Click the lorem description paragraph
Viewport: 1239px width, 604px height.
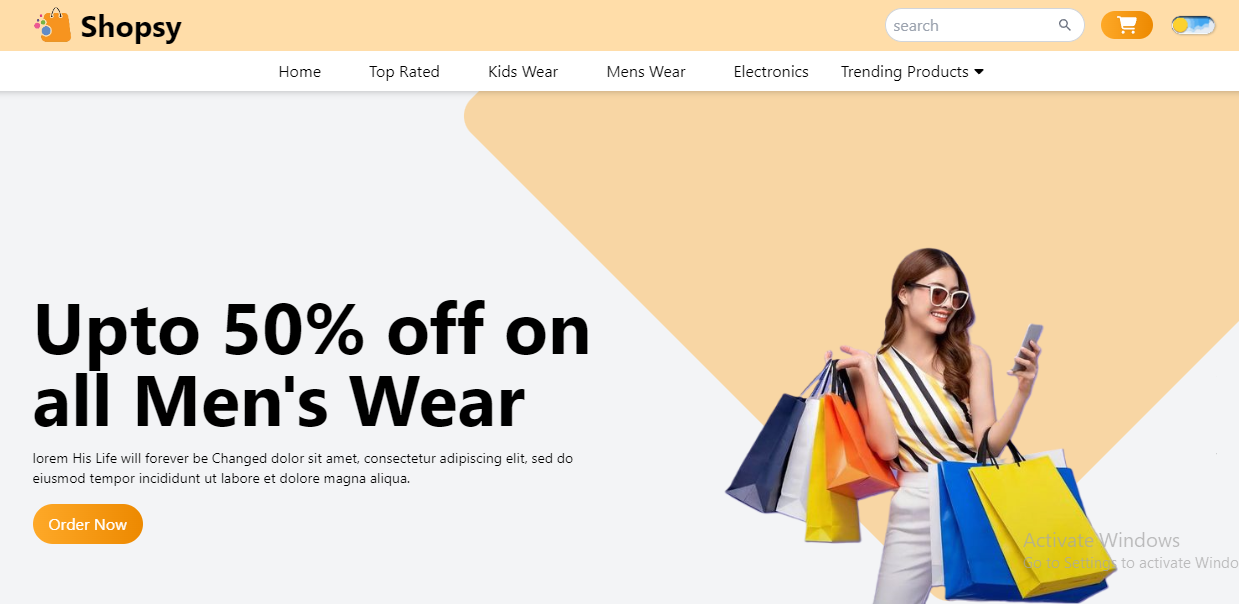[303, 468]
